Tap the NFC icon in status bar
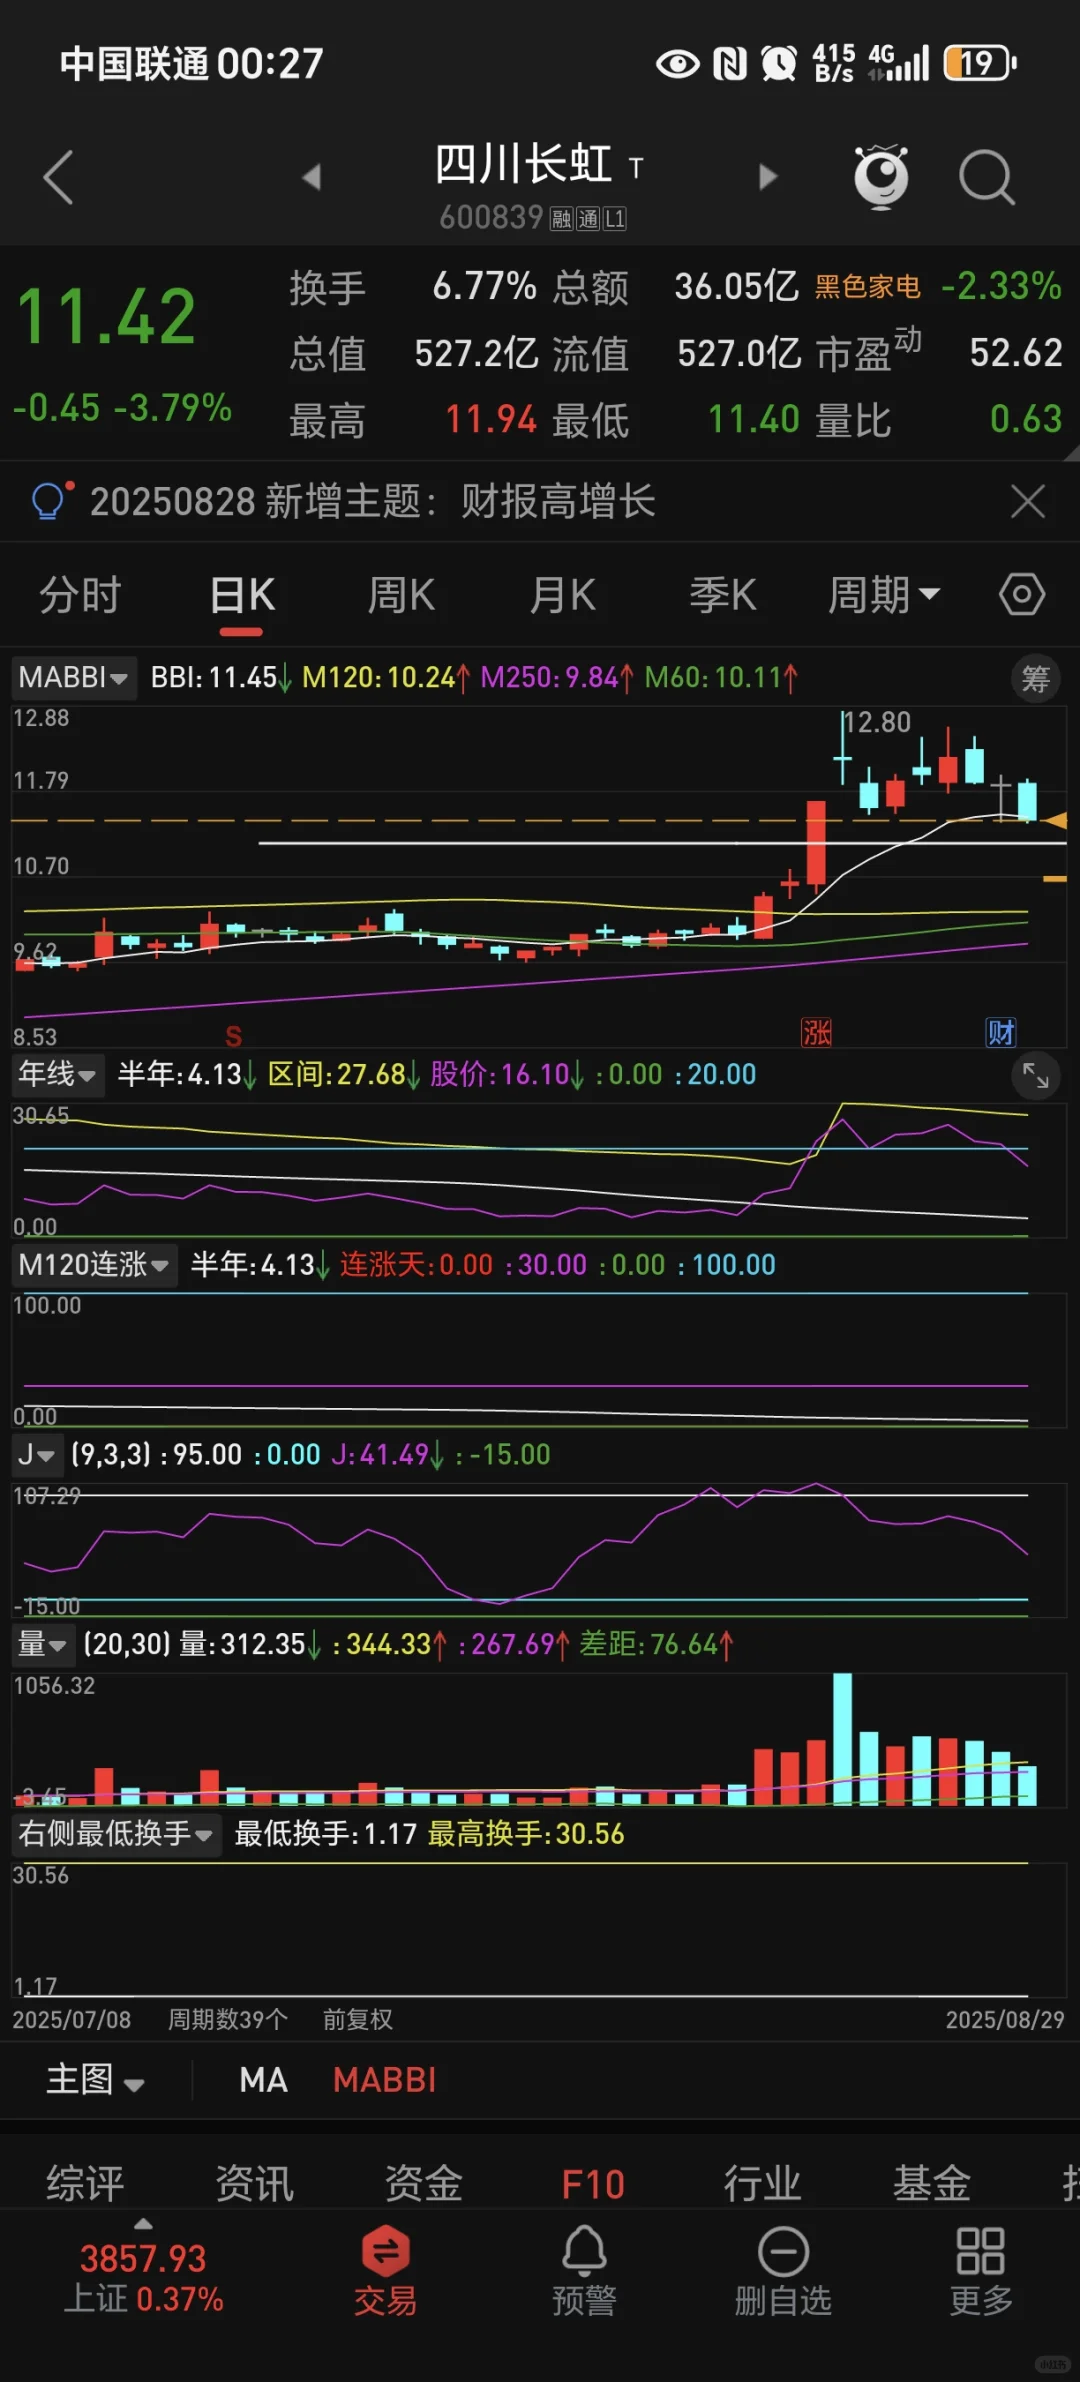The image size is (1080, 2382). click(730, 64)
